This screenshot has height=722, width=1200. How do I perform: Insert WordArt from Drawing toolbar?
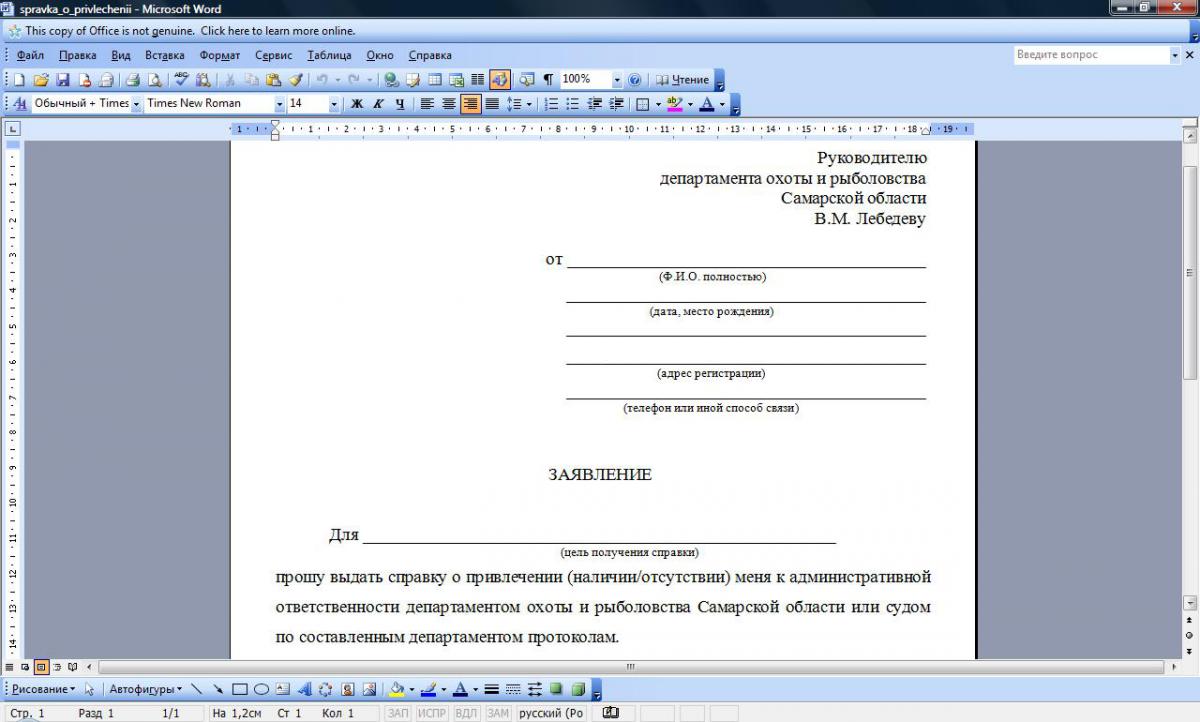304,689
